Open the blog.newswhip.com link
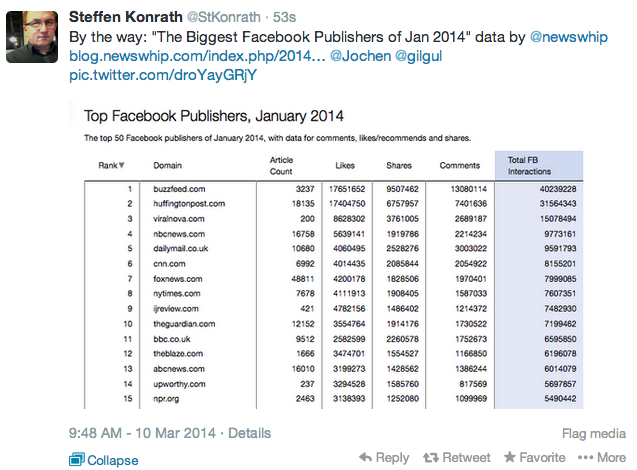The width and height of the screenshot is (637, 470). [x=197, y=56]
